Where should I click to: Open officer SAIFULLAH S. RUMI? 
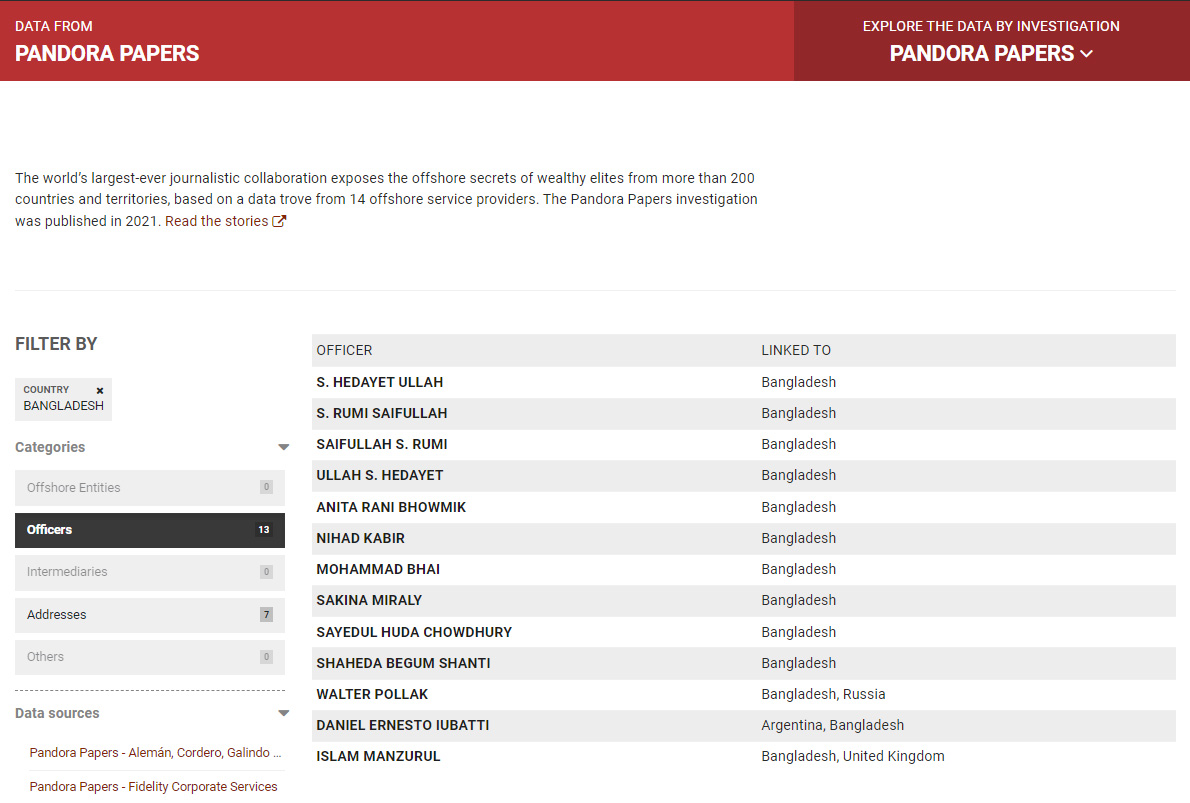click(x=382, y=444)
